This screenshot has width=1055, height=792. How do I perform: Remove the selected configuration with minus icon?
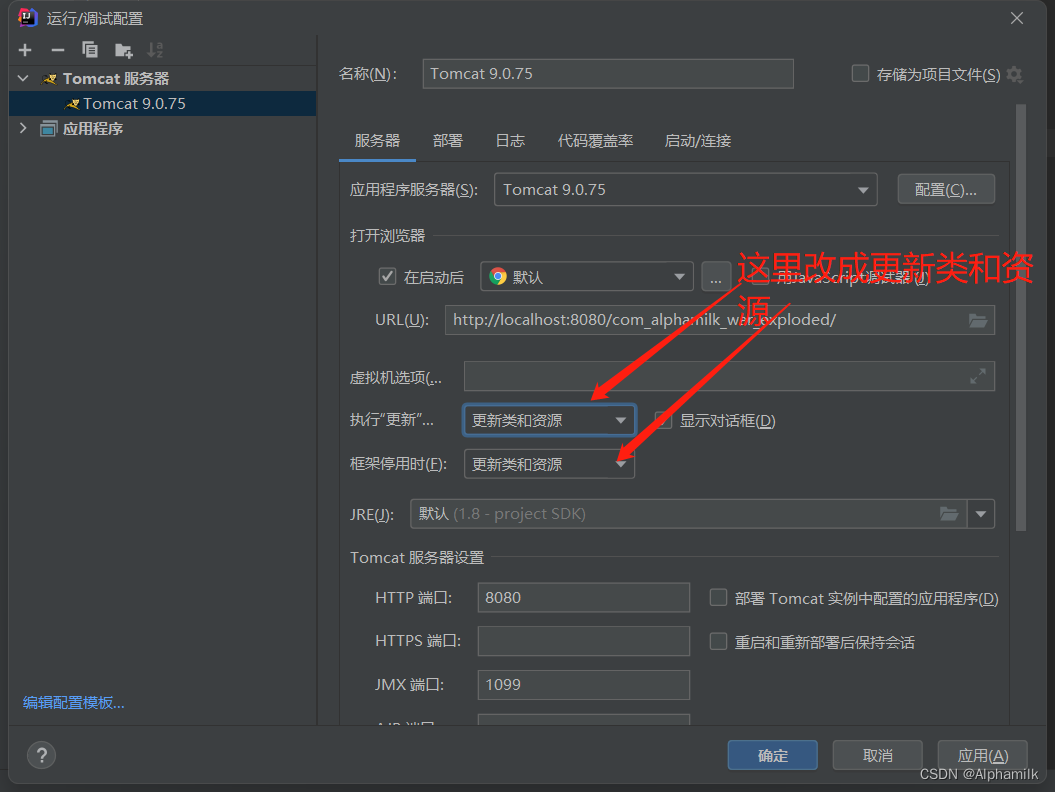click(58, 50)
